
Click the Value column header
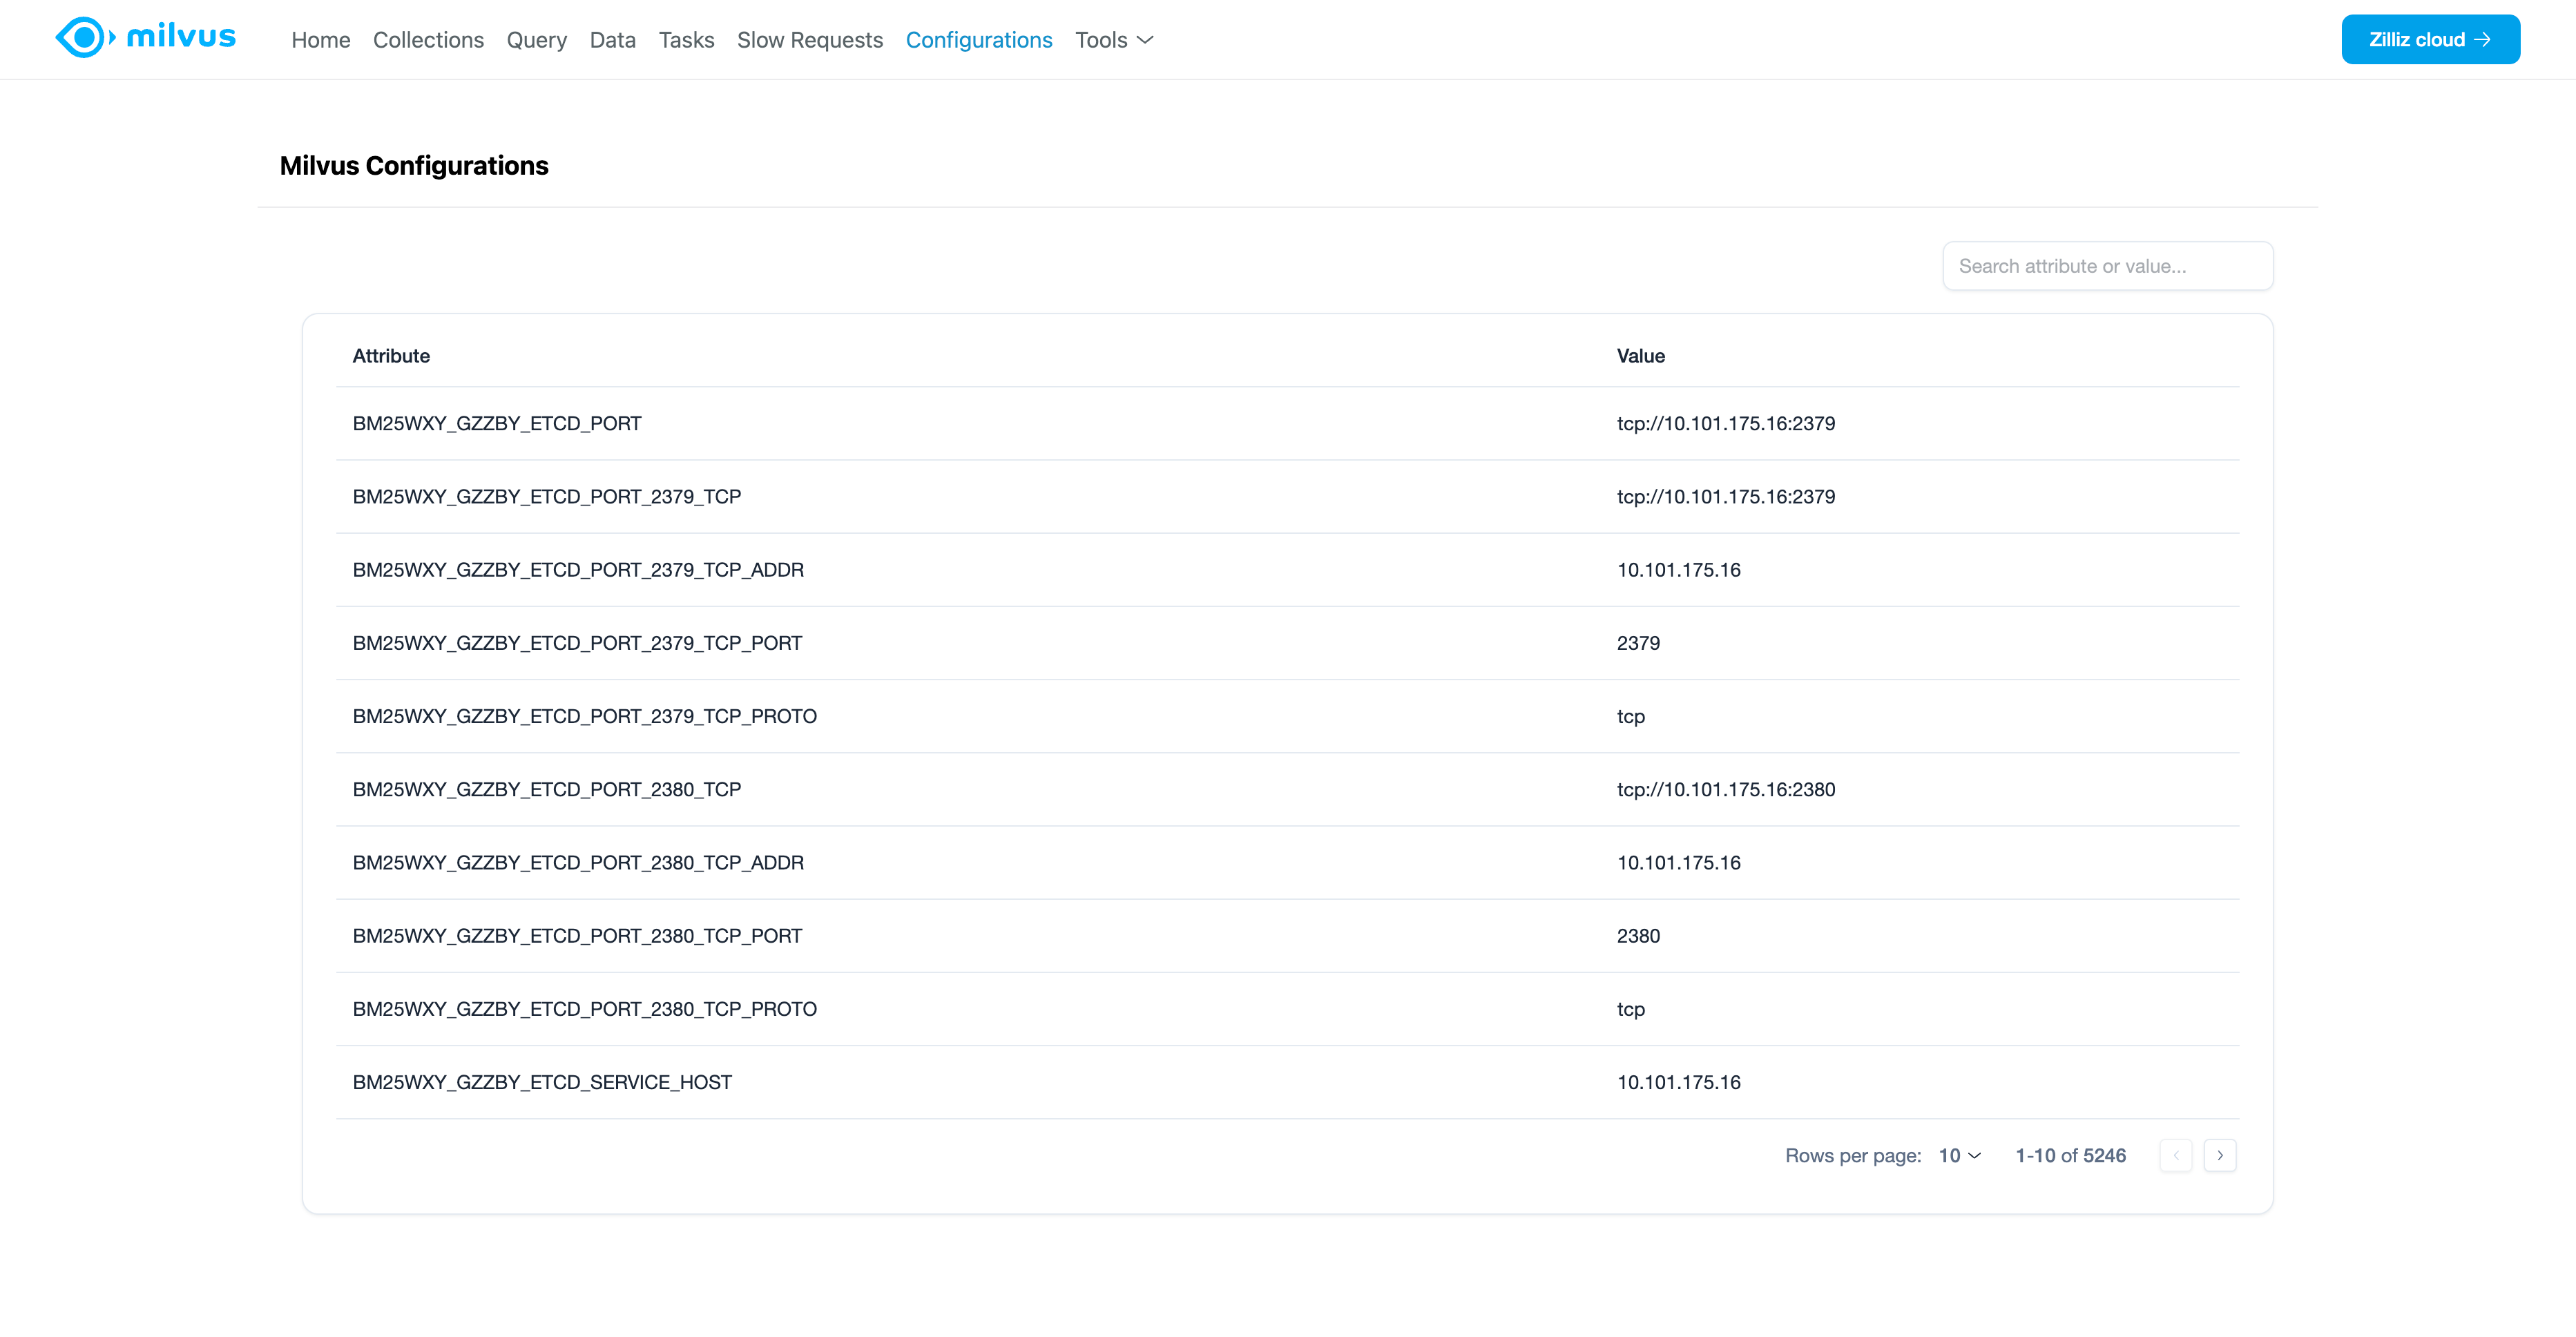click(x=1640, y=356)
